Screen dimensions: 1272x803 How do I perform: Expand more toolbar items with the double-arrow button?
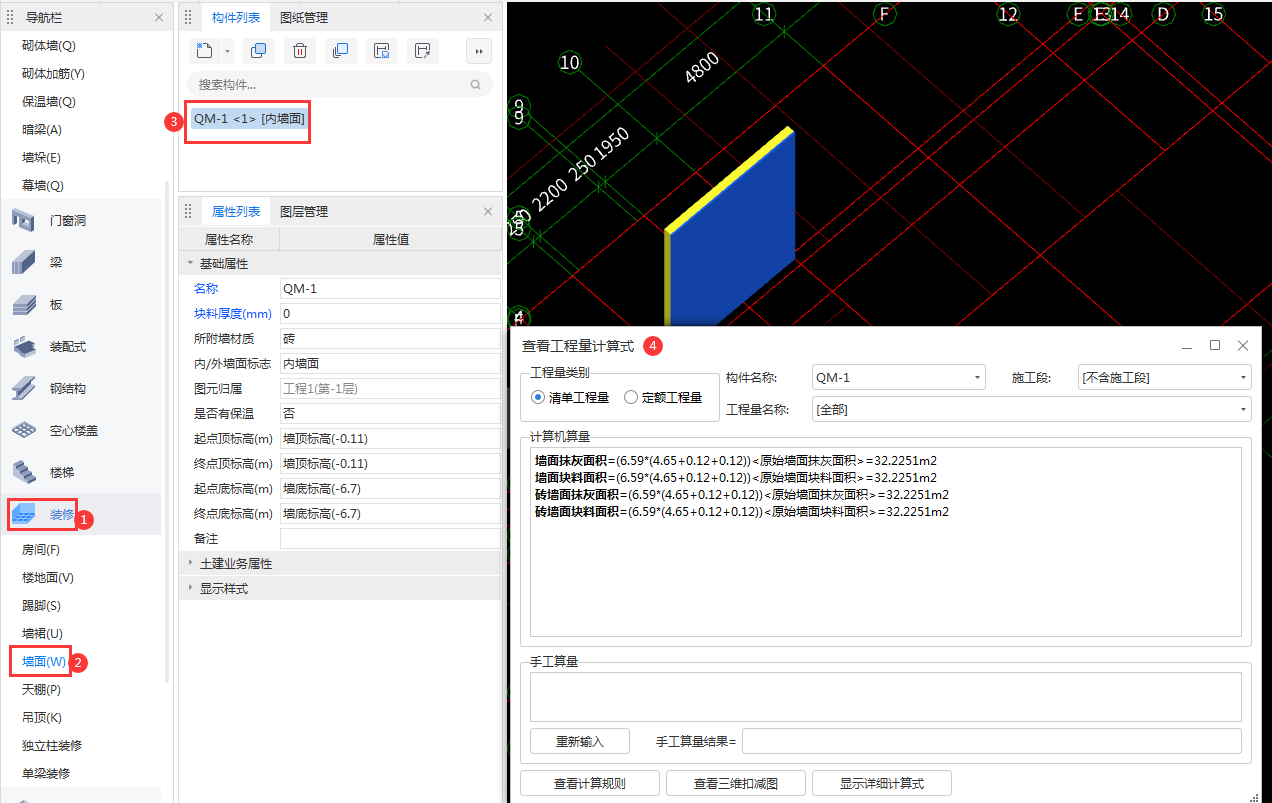479,51
